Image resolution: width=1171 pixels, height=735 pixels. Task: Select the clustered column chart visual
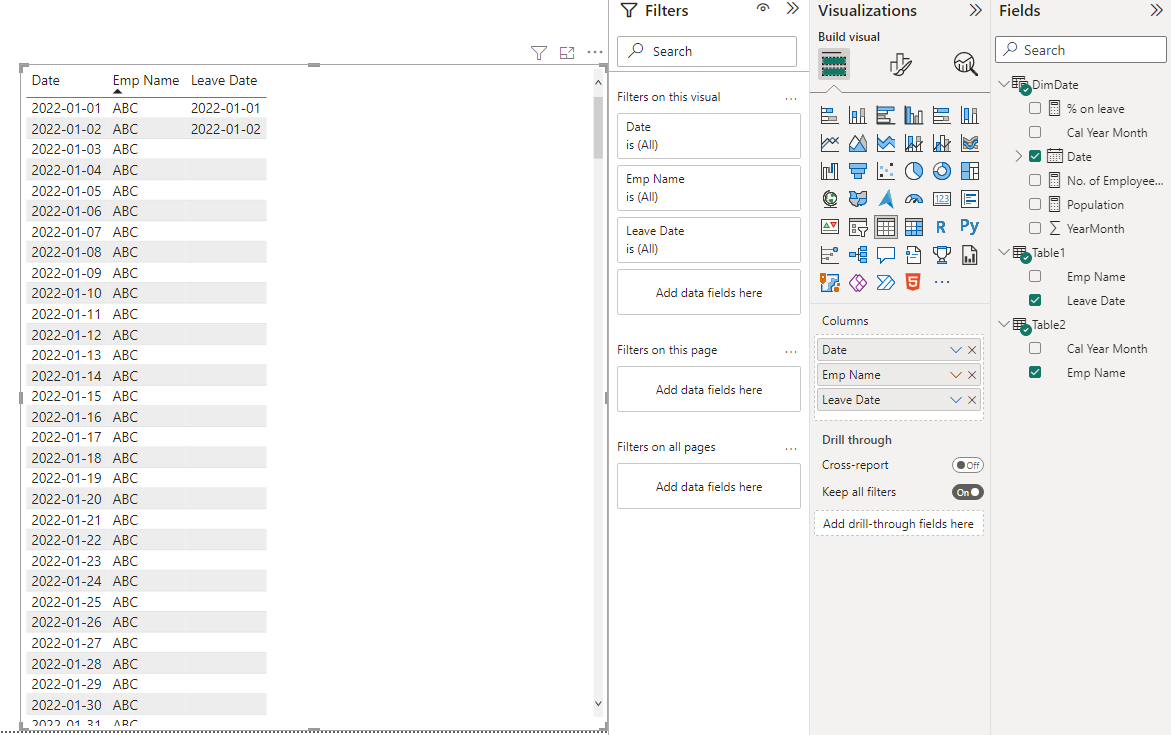913,115
